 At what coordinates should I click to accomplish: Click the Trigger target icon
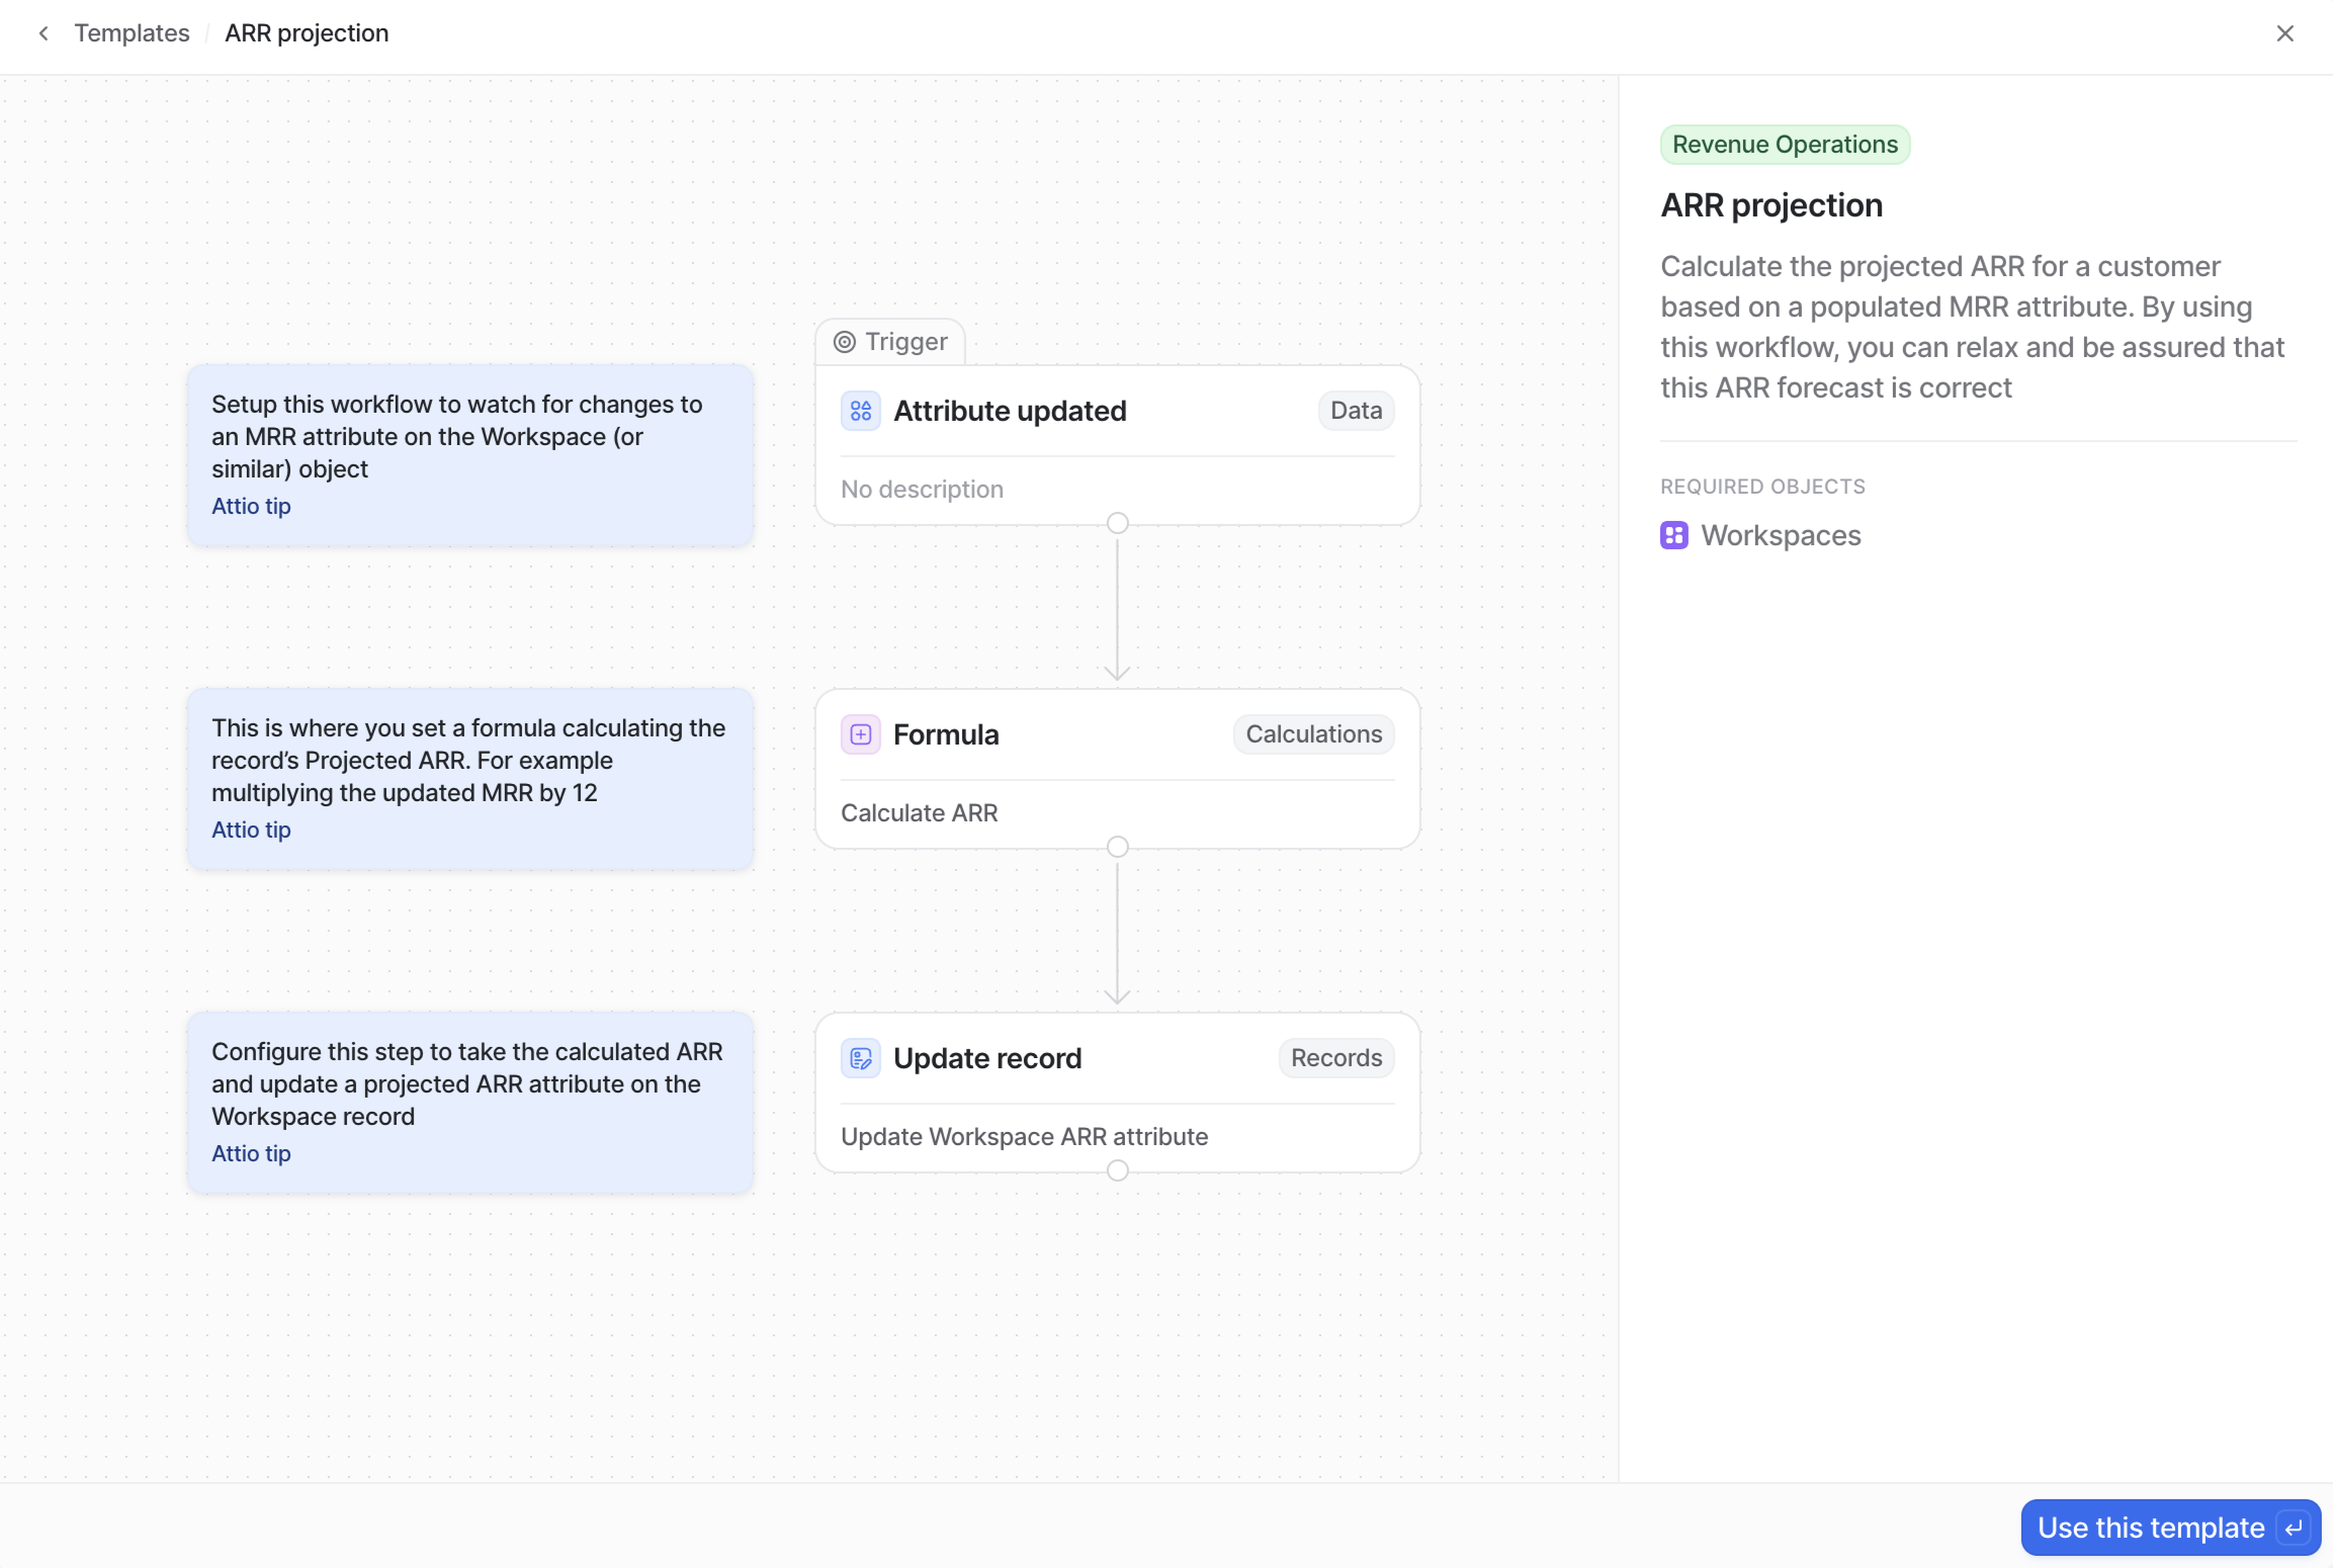click(844, 342)
